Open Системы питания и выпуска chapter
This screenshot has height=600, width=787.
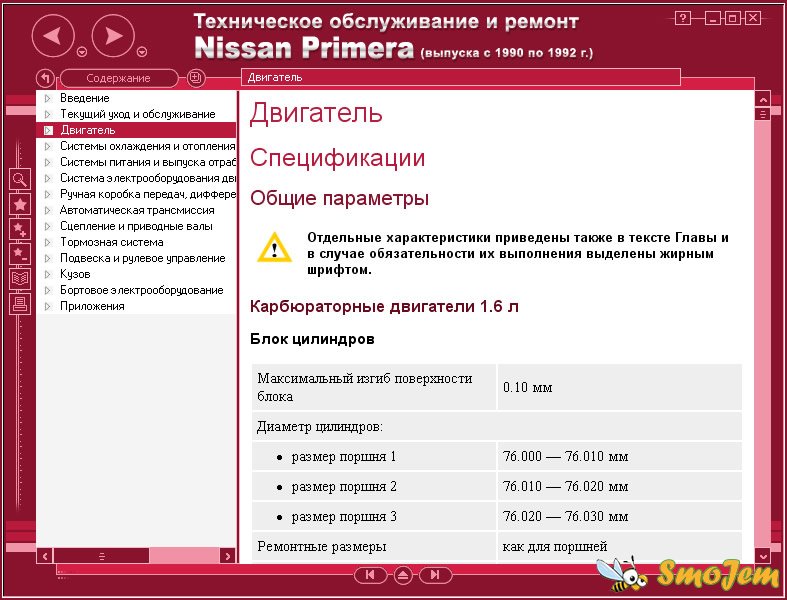(x=148, y=162)
